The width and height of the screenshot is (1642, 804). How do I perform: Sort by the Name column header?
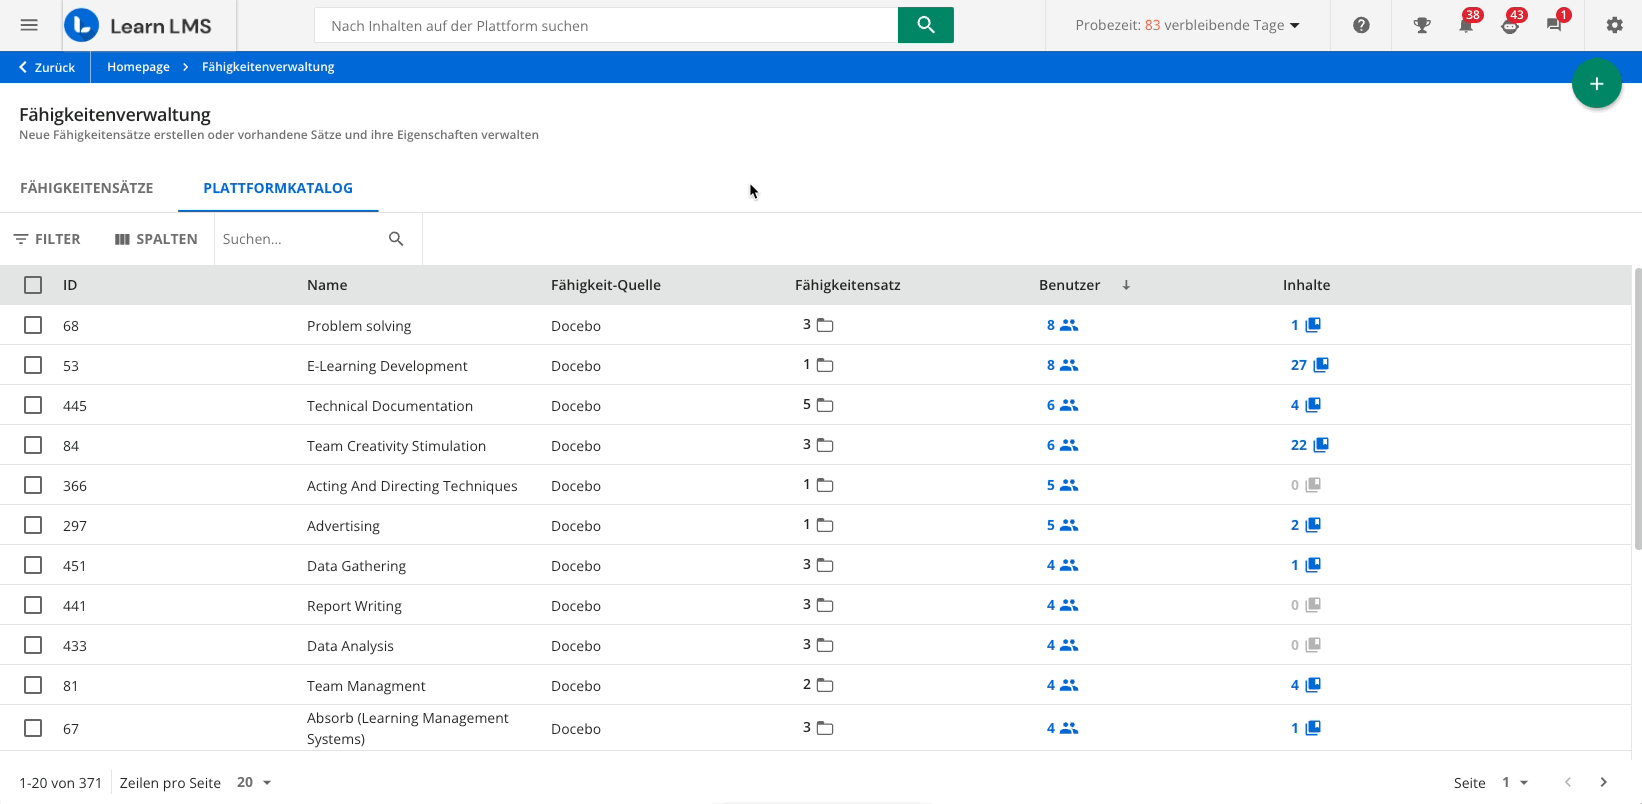[327, 285]
